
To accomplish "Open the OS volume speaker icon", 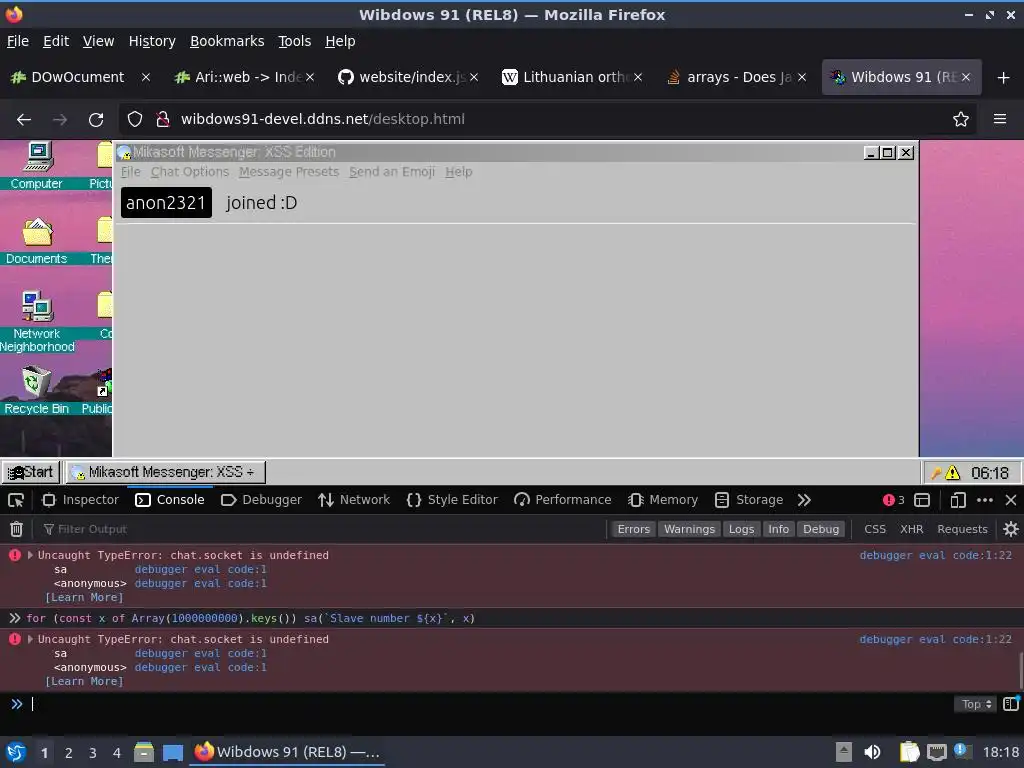I will [x=872, y=752].
